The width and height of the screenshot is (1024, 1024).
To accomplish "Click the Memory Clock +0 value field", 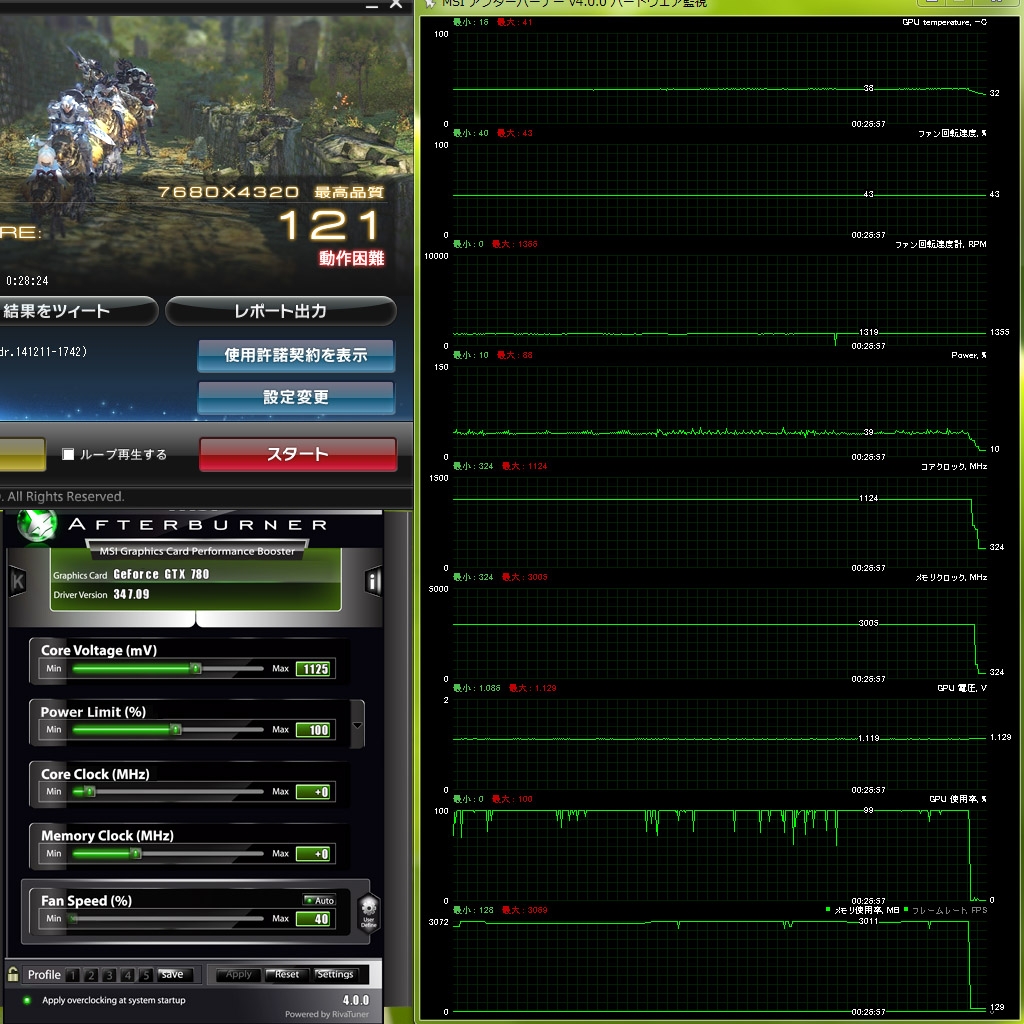I will pyautogui.click(x=315, y=854).
